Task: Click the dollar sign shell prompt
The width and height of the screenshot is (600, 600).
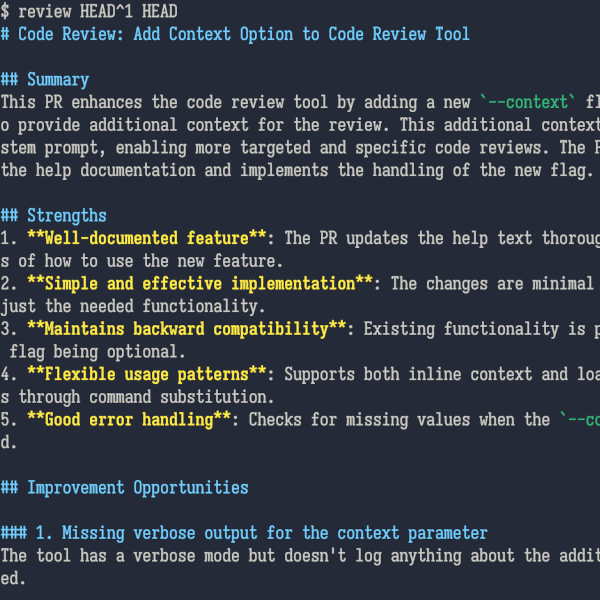Action: click(5, 11)
